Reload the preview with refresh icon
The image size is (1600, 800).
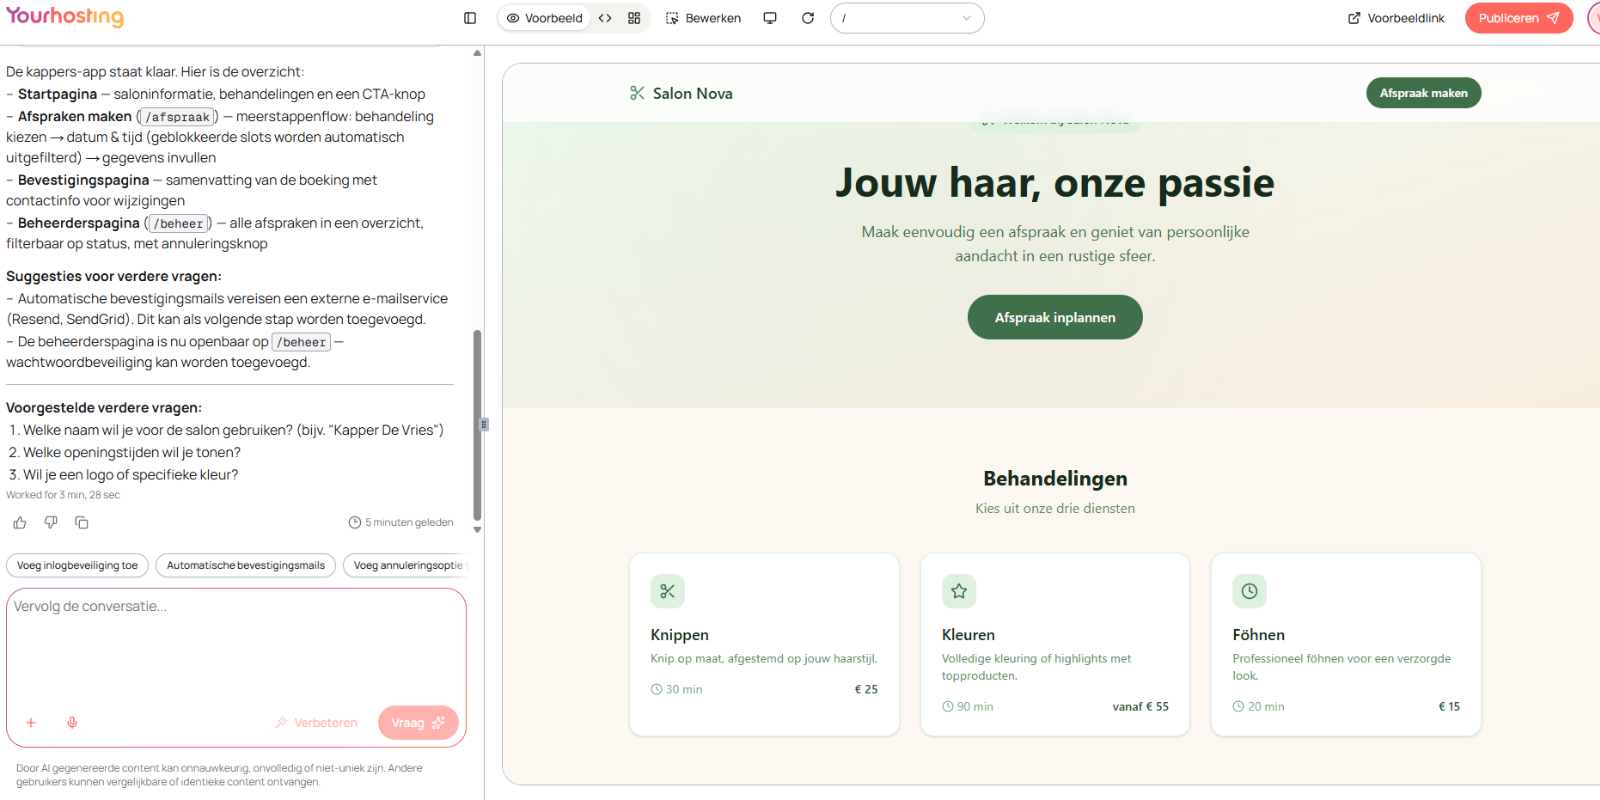pyautogui.click(x=808, y=18)
